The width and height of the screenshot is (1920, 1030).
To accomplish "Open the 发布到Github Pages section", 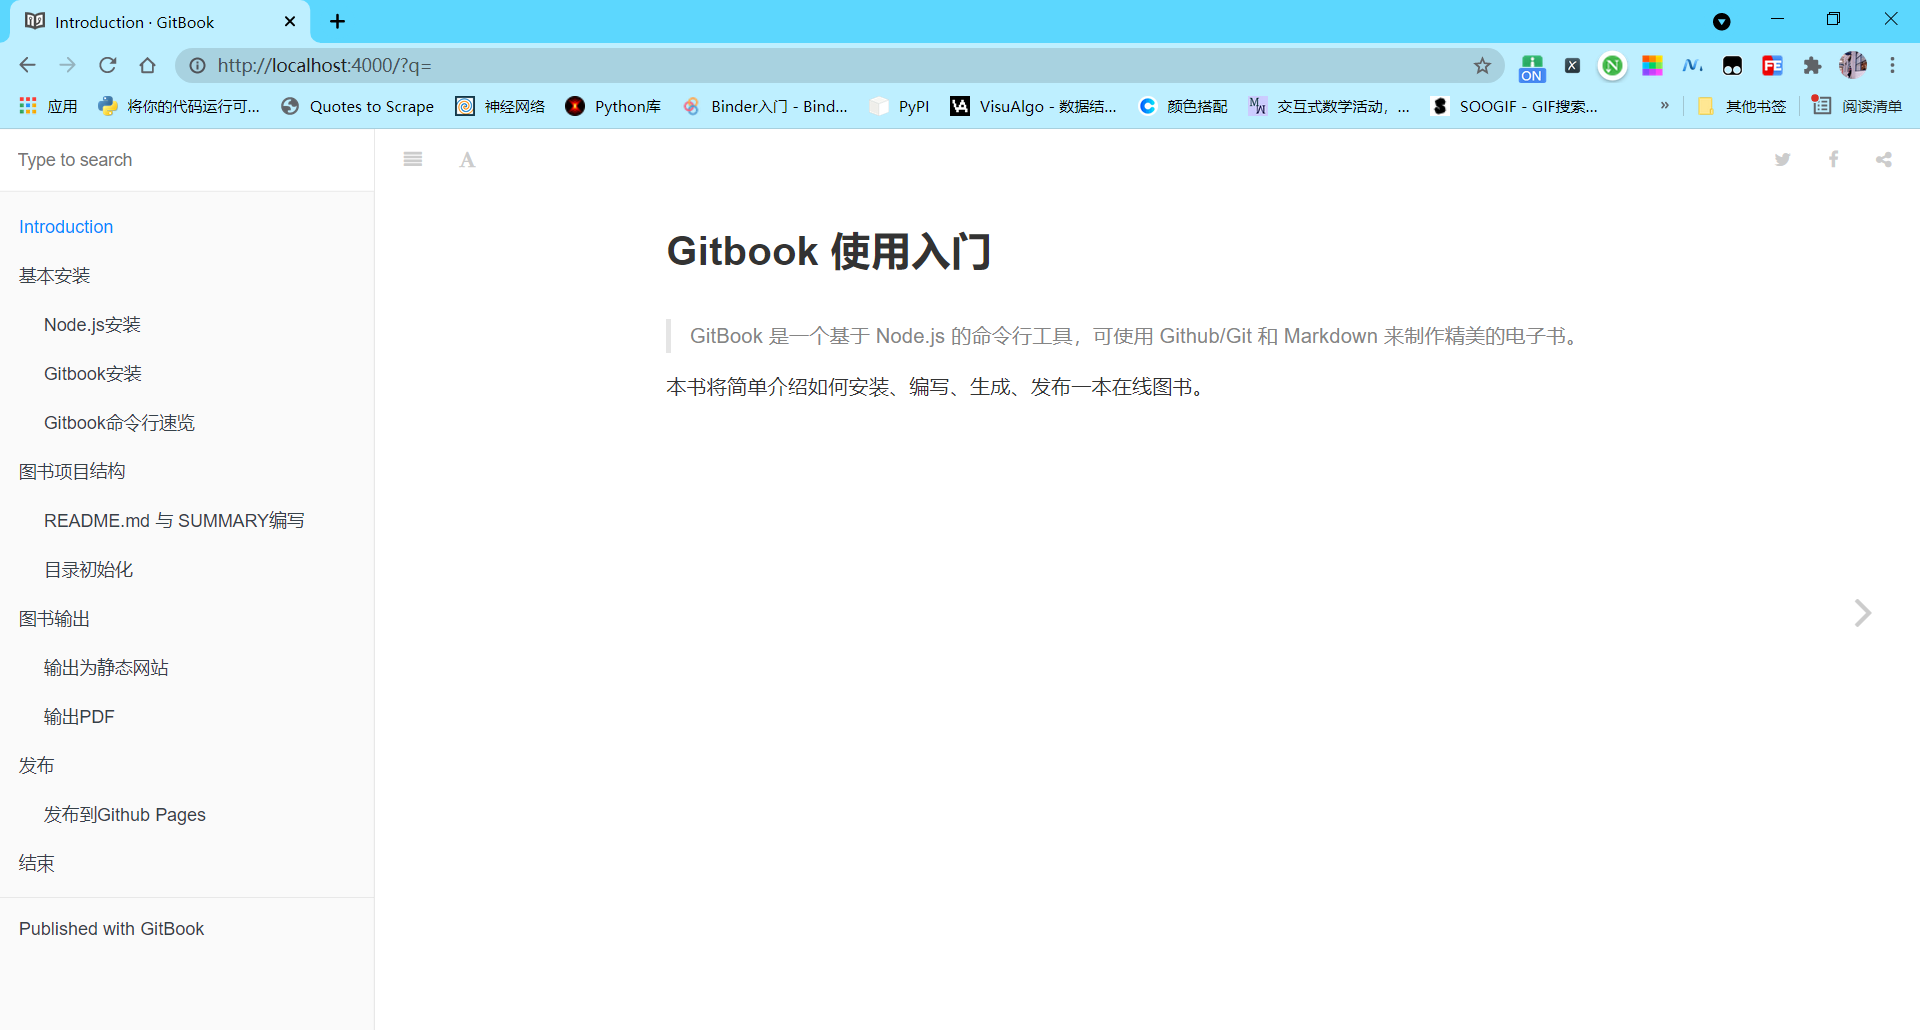I will [125, 815].
